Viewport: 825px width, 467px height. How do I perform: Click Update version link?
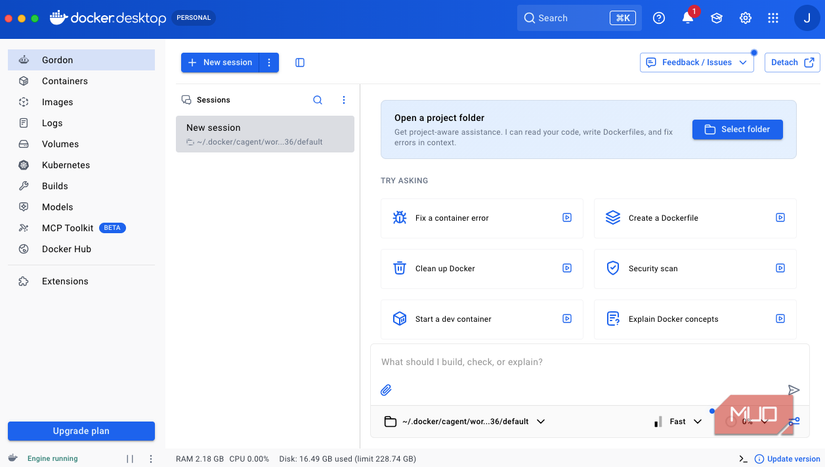click(788, 459)
